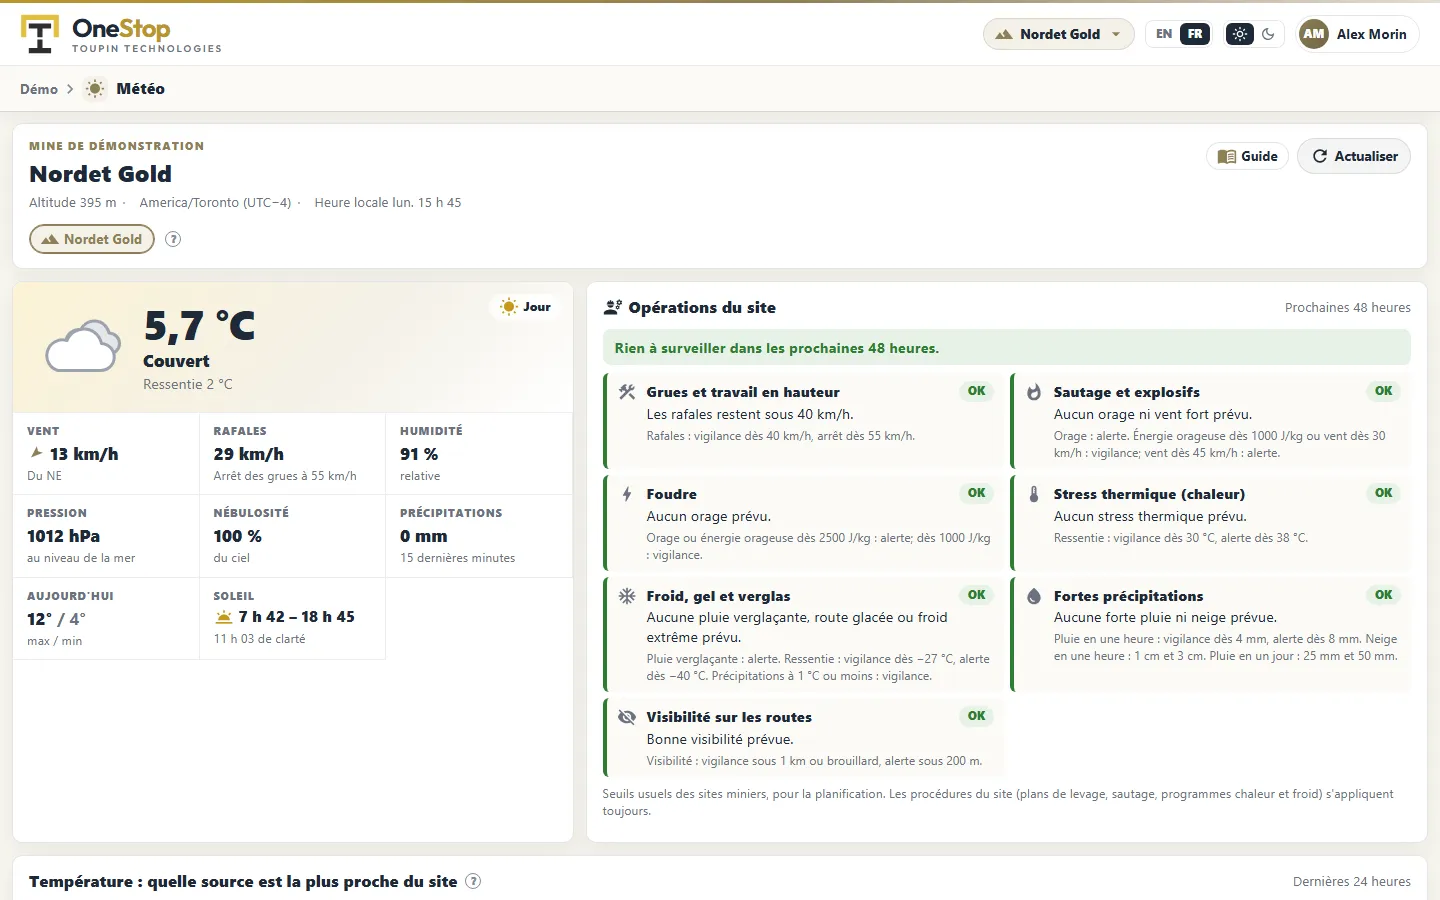Click the temperature value 5,7 °C
1440x900 pixels.
[199, 326]
